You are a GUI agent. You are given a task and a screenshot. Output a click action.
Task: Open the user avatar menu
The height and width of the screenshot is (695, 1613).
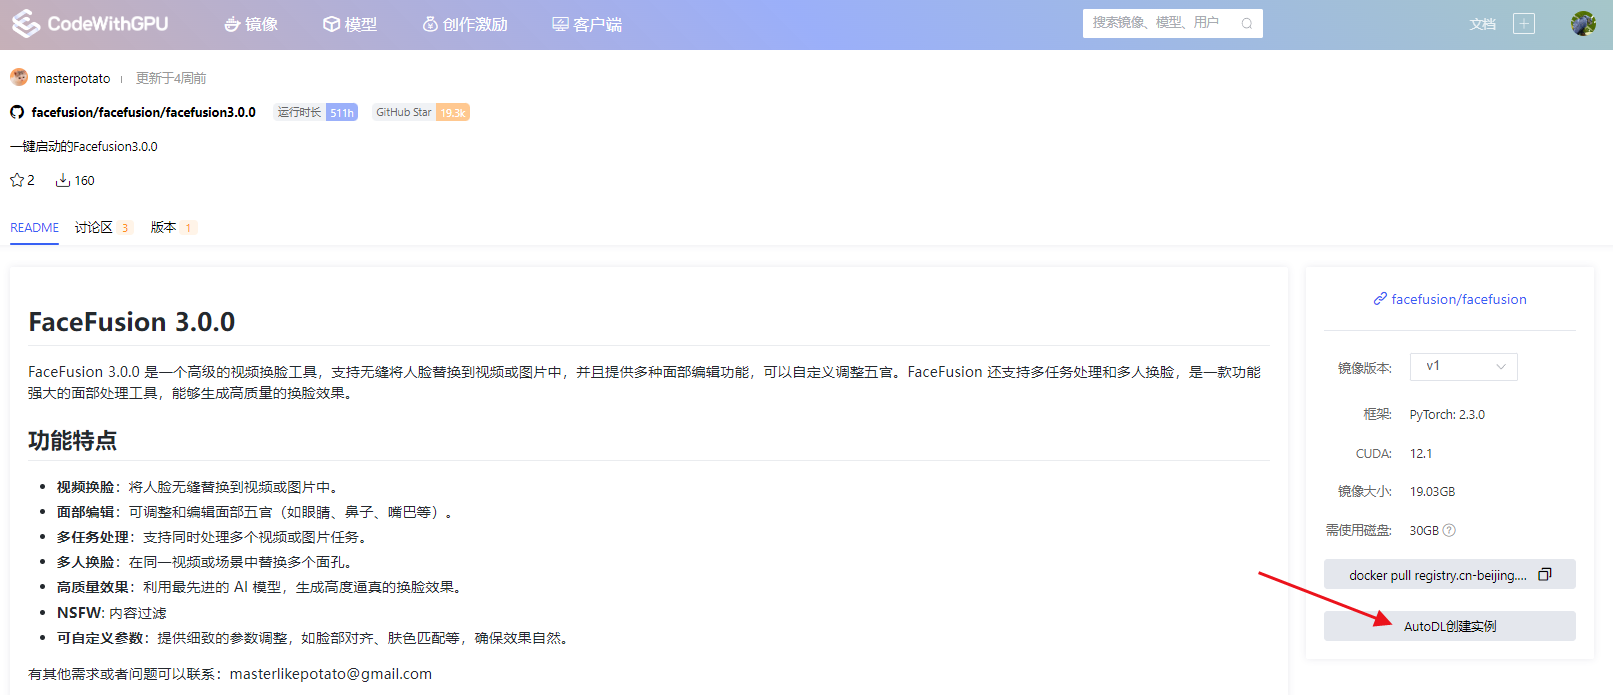coord(1583,24)
